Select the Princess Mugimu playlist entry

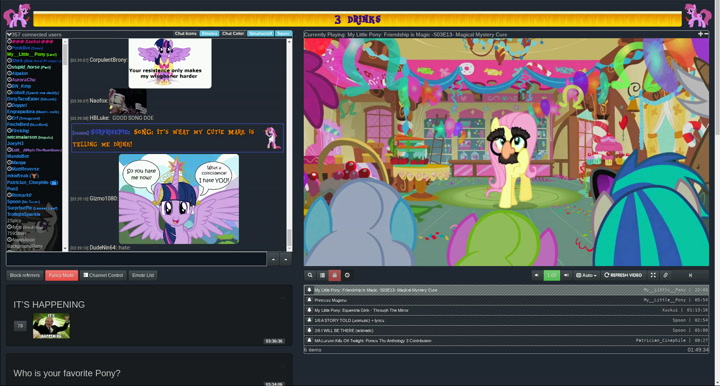pos(506,300)
